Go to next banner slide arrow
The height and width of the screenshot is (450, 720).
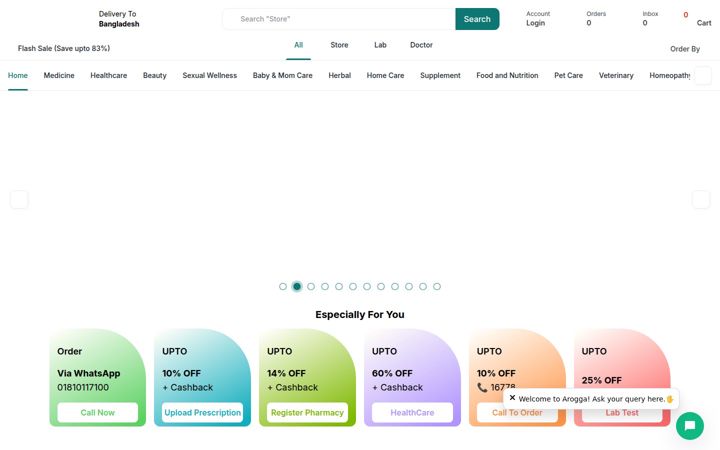[701, 199]
